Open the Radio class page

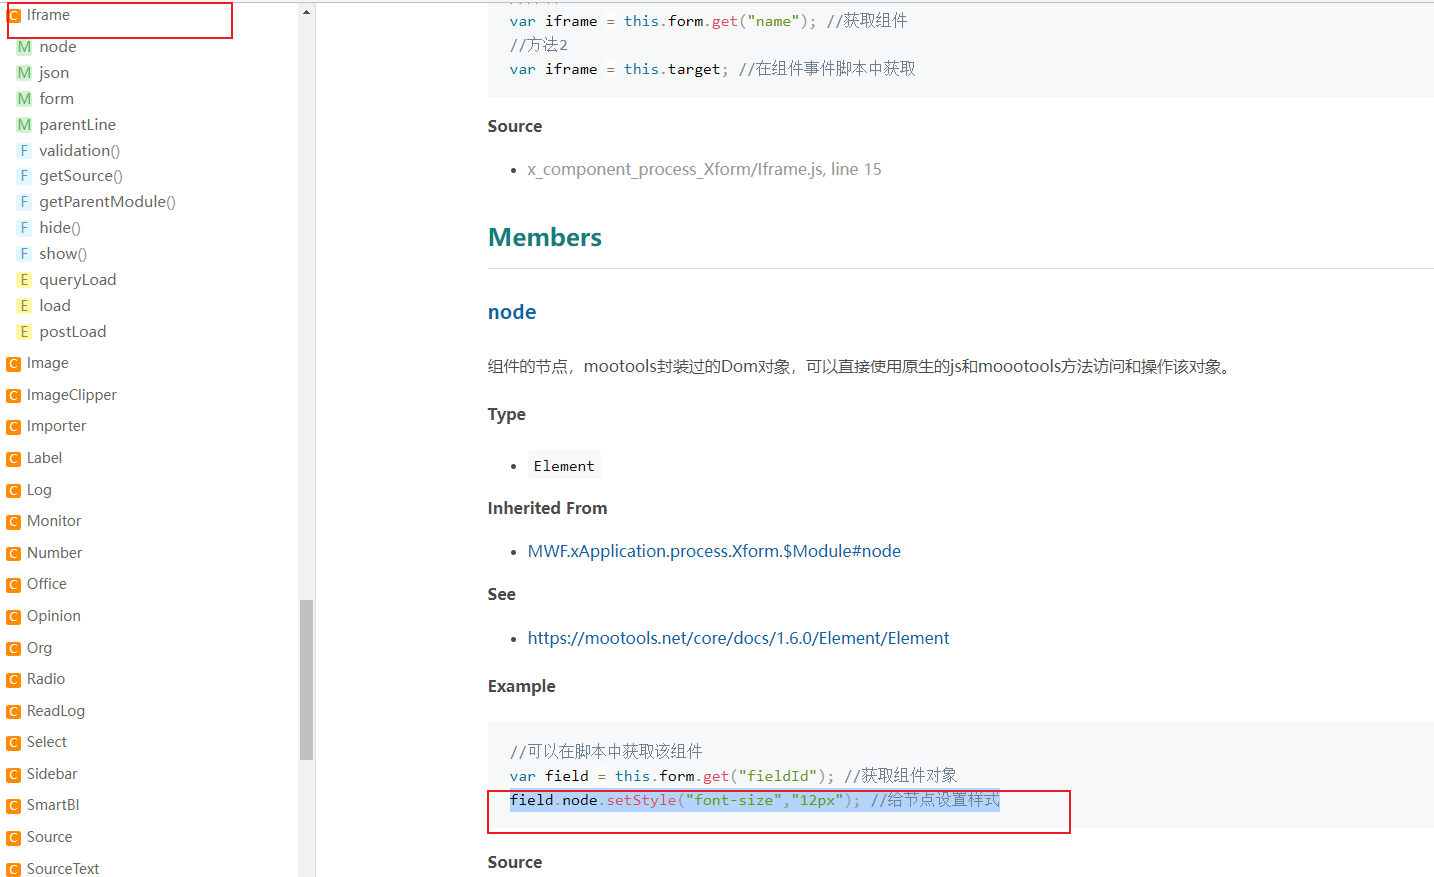(x=46, y=679)
